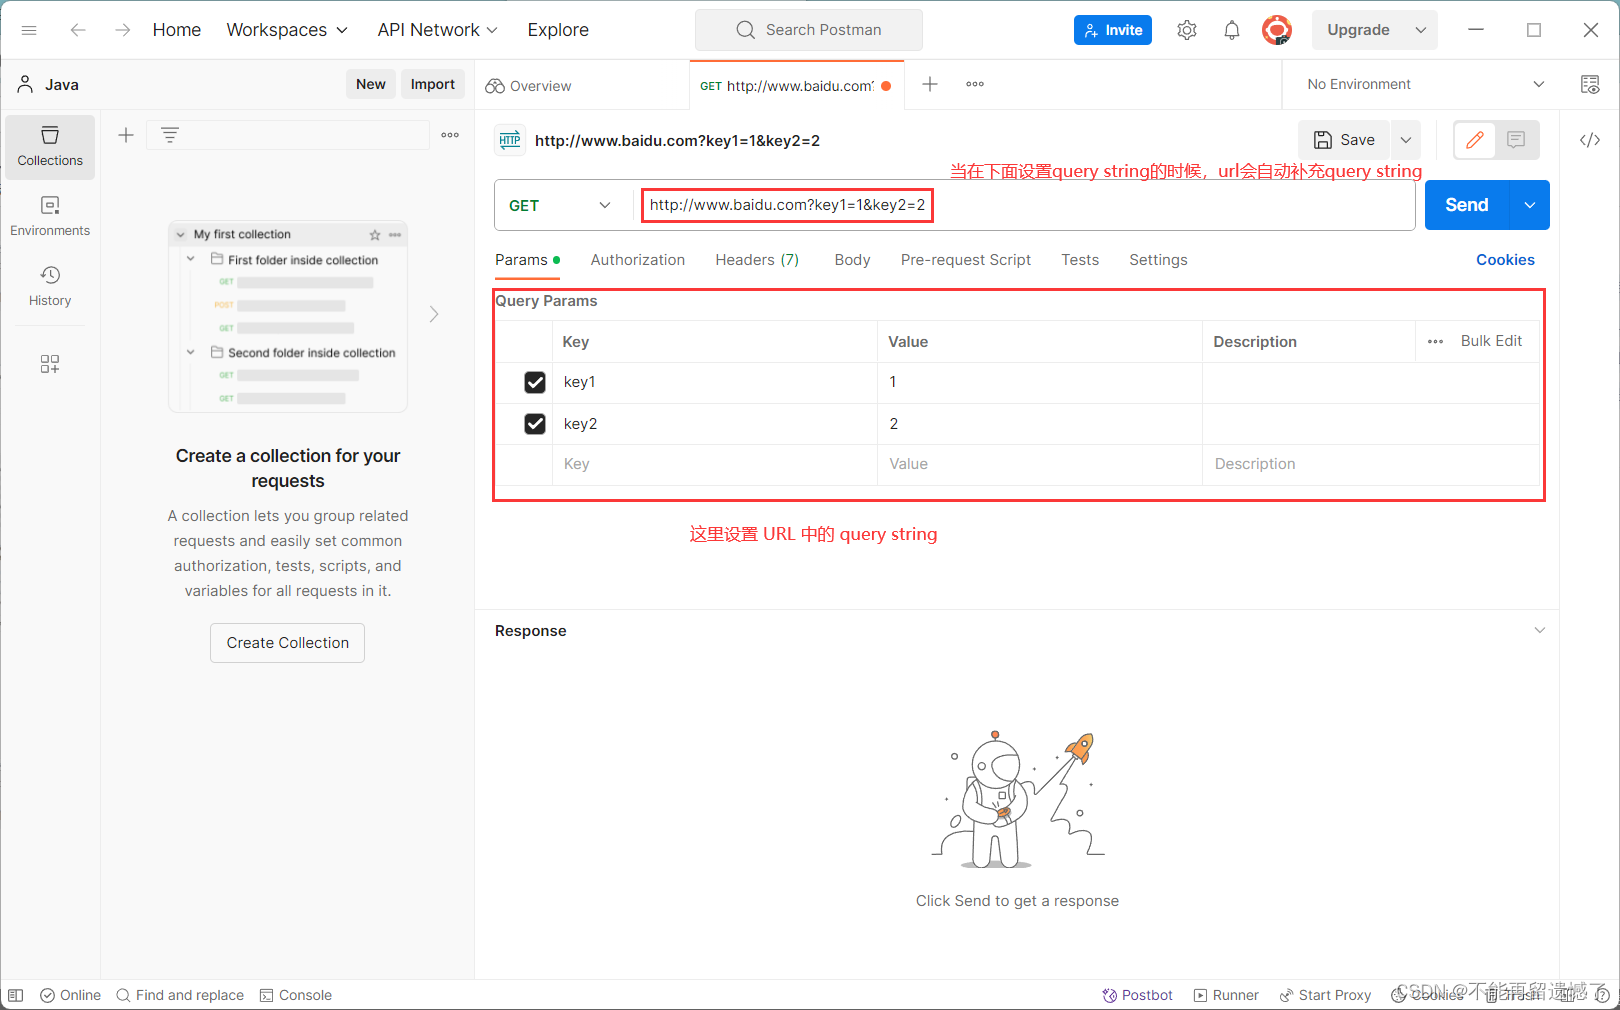Click the Import button
The width and height of the screenshot is (1620, 1010).
tap(433, 84)
